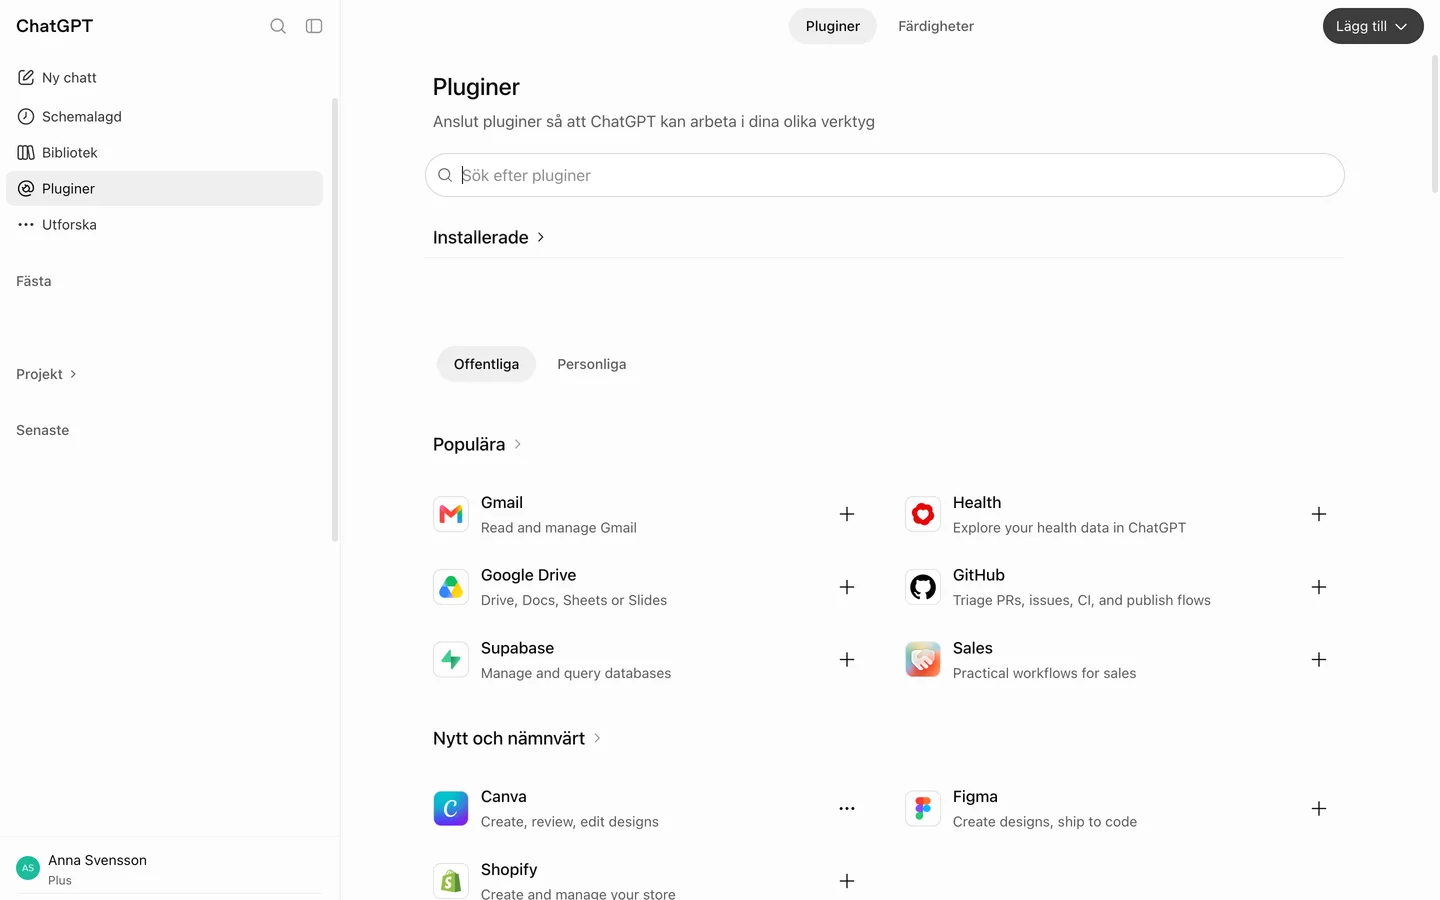
Task: Add the Shopify plugin with its plus icon
Action: (x=847, y=881)
